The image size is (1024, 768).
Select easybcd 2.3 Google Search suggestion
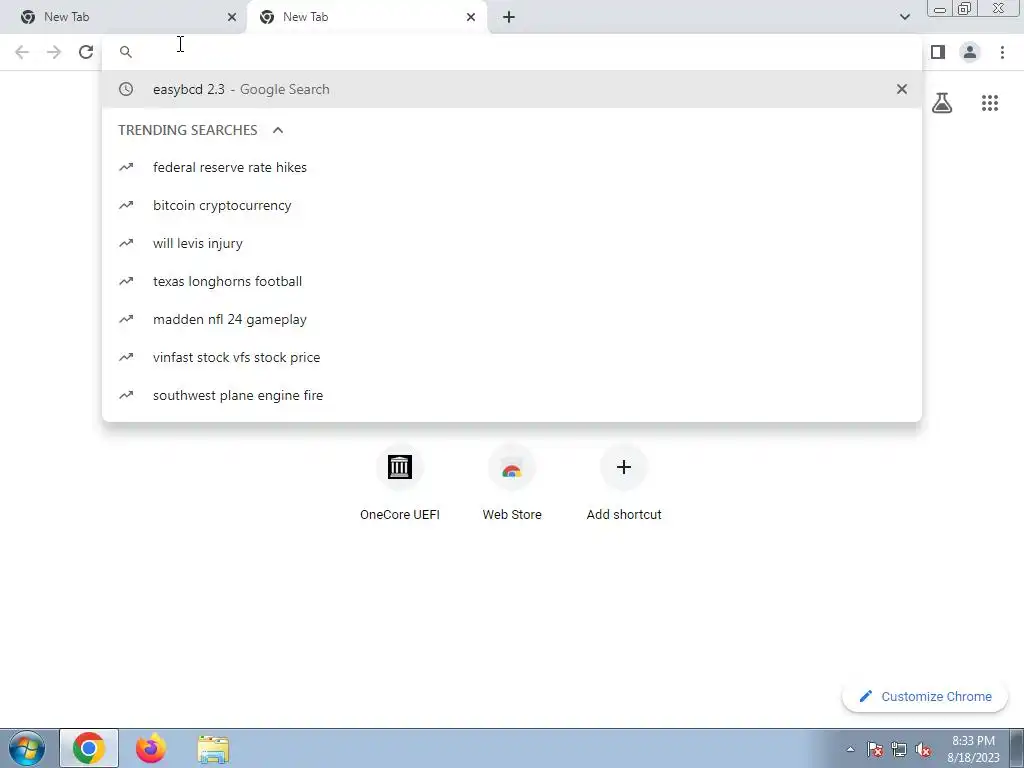click(x=512, y=89)
